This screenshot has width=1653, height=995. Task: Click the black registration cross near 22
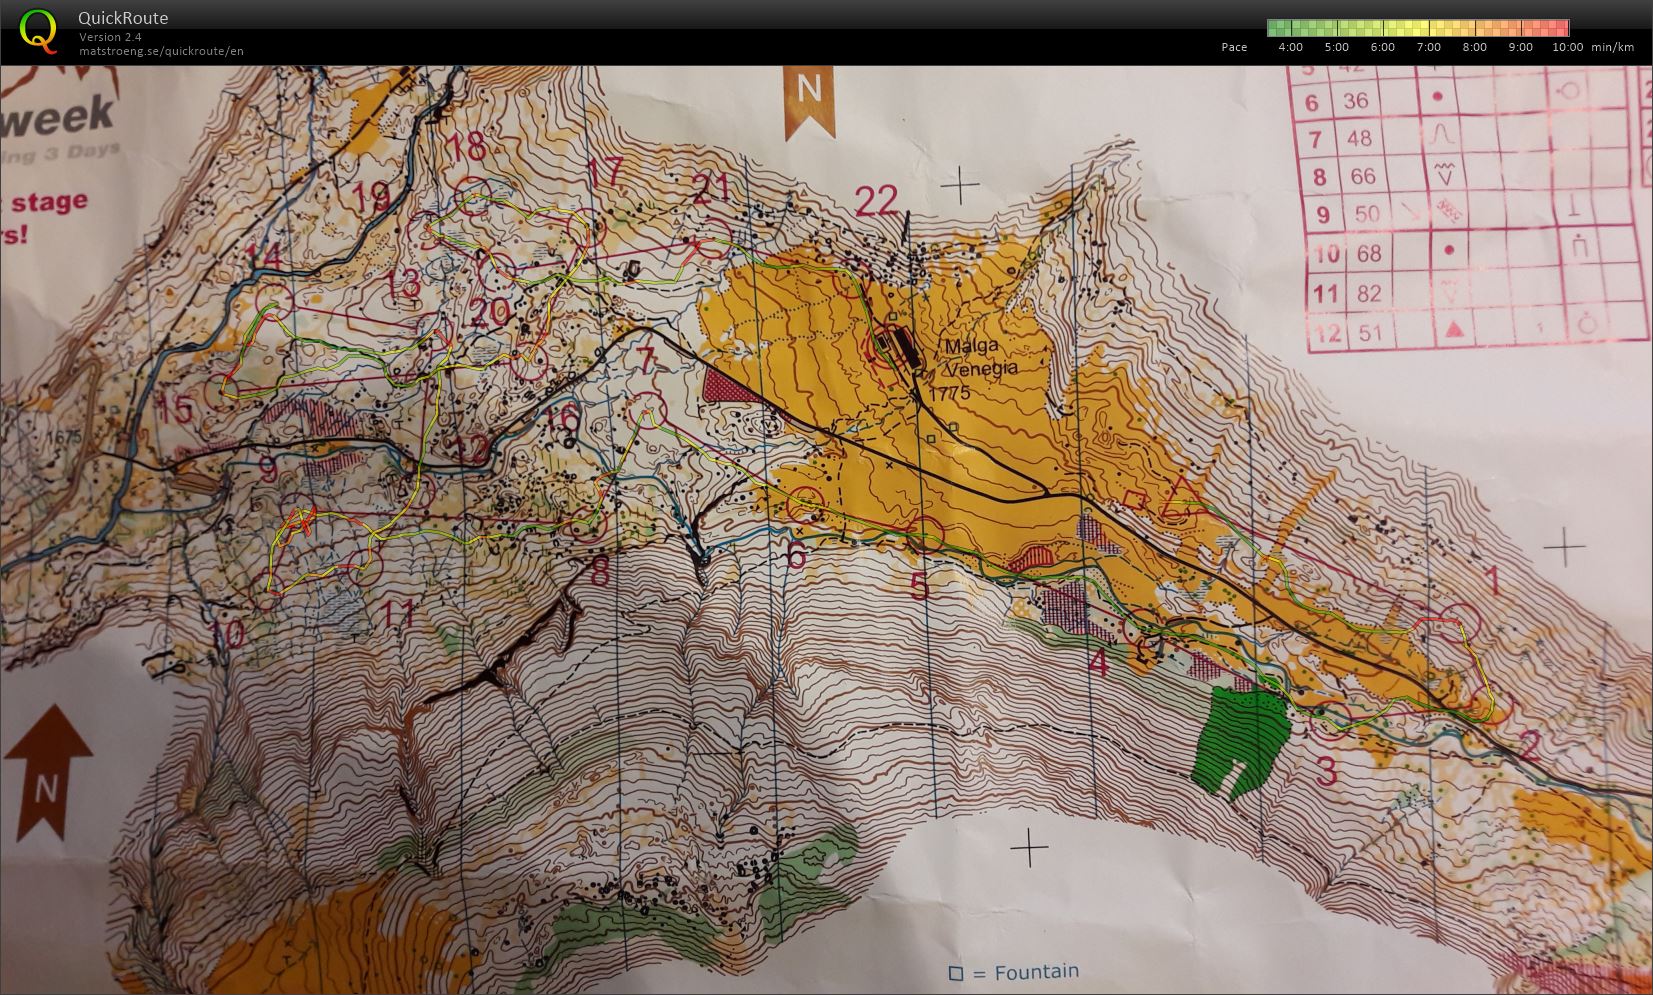[961, 186]
